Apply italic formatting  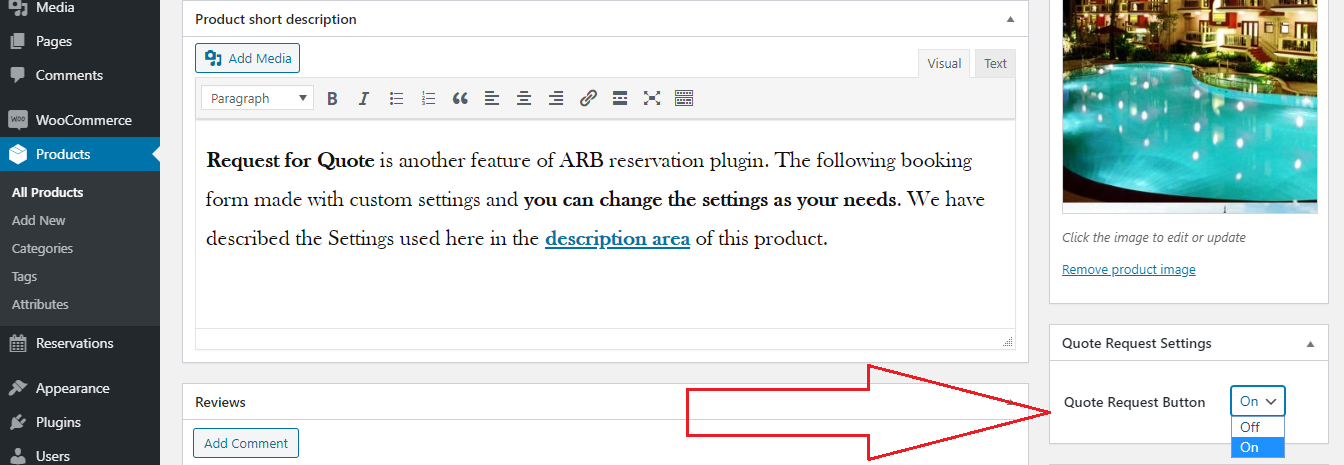[x=364, y=98]
